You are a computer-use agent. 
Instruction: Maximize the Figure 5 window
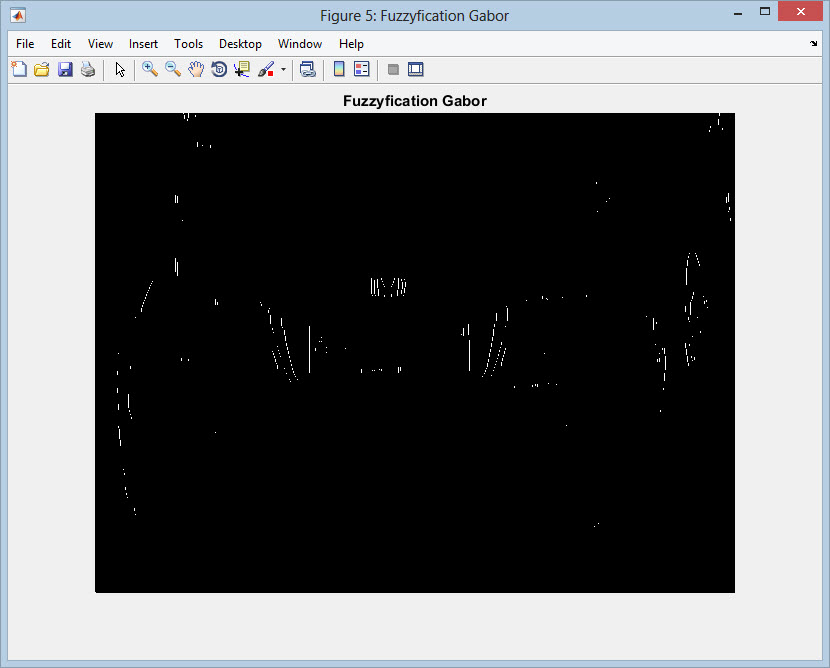coord(765,12)
